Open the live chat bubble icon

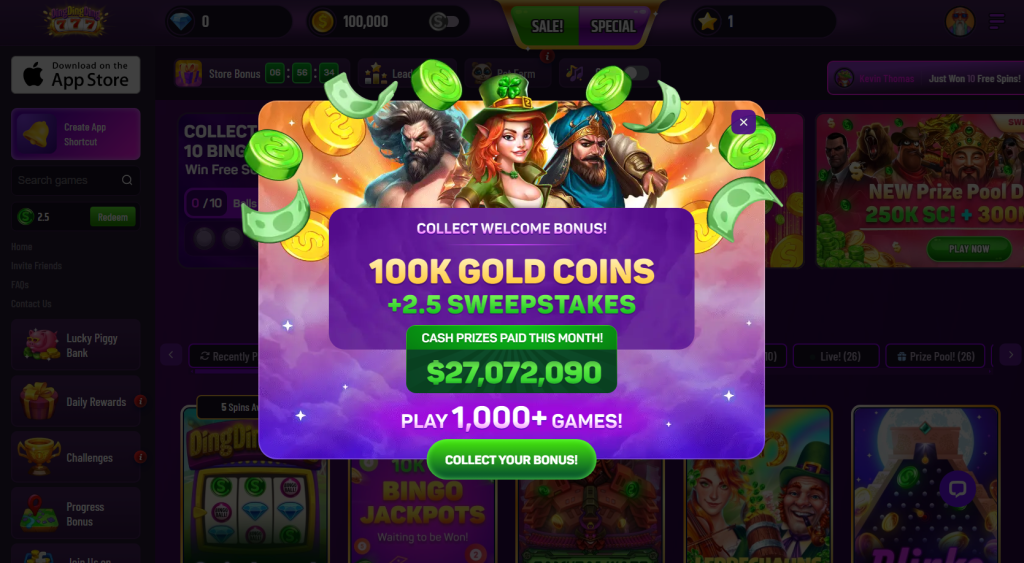tap(957, 489)
